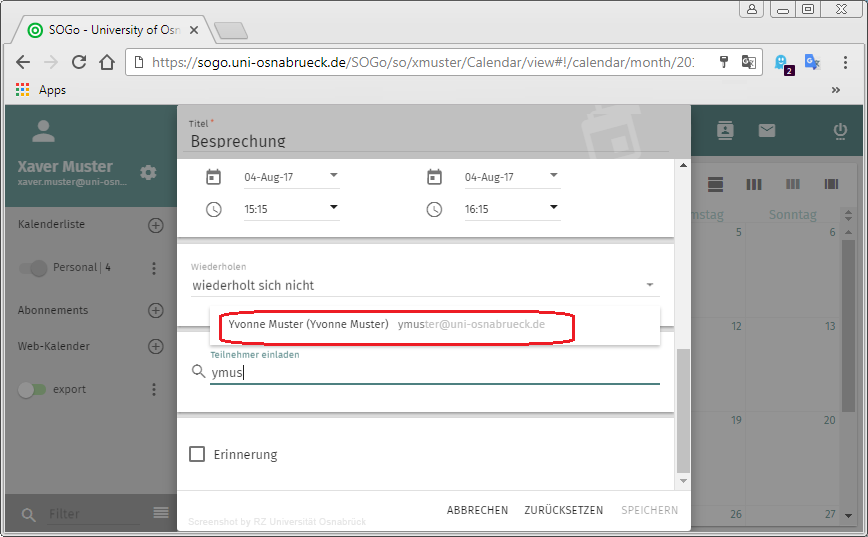868x537 pixels.
Task: Add a new calendar to Kalenderliste
Action: pyautogui.click(x=155, y=225)
